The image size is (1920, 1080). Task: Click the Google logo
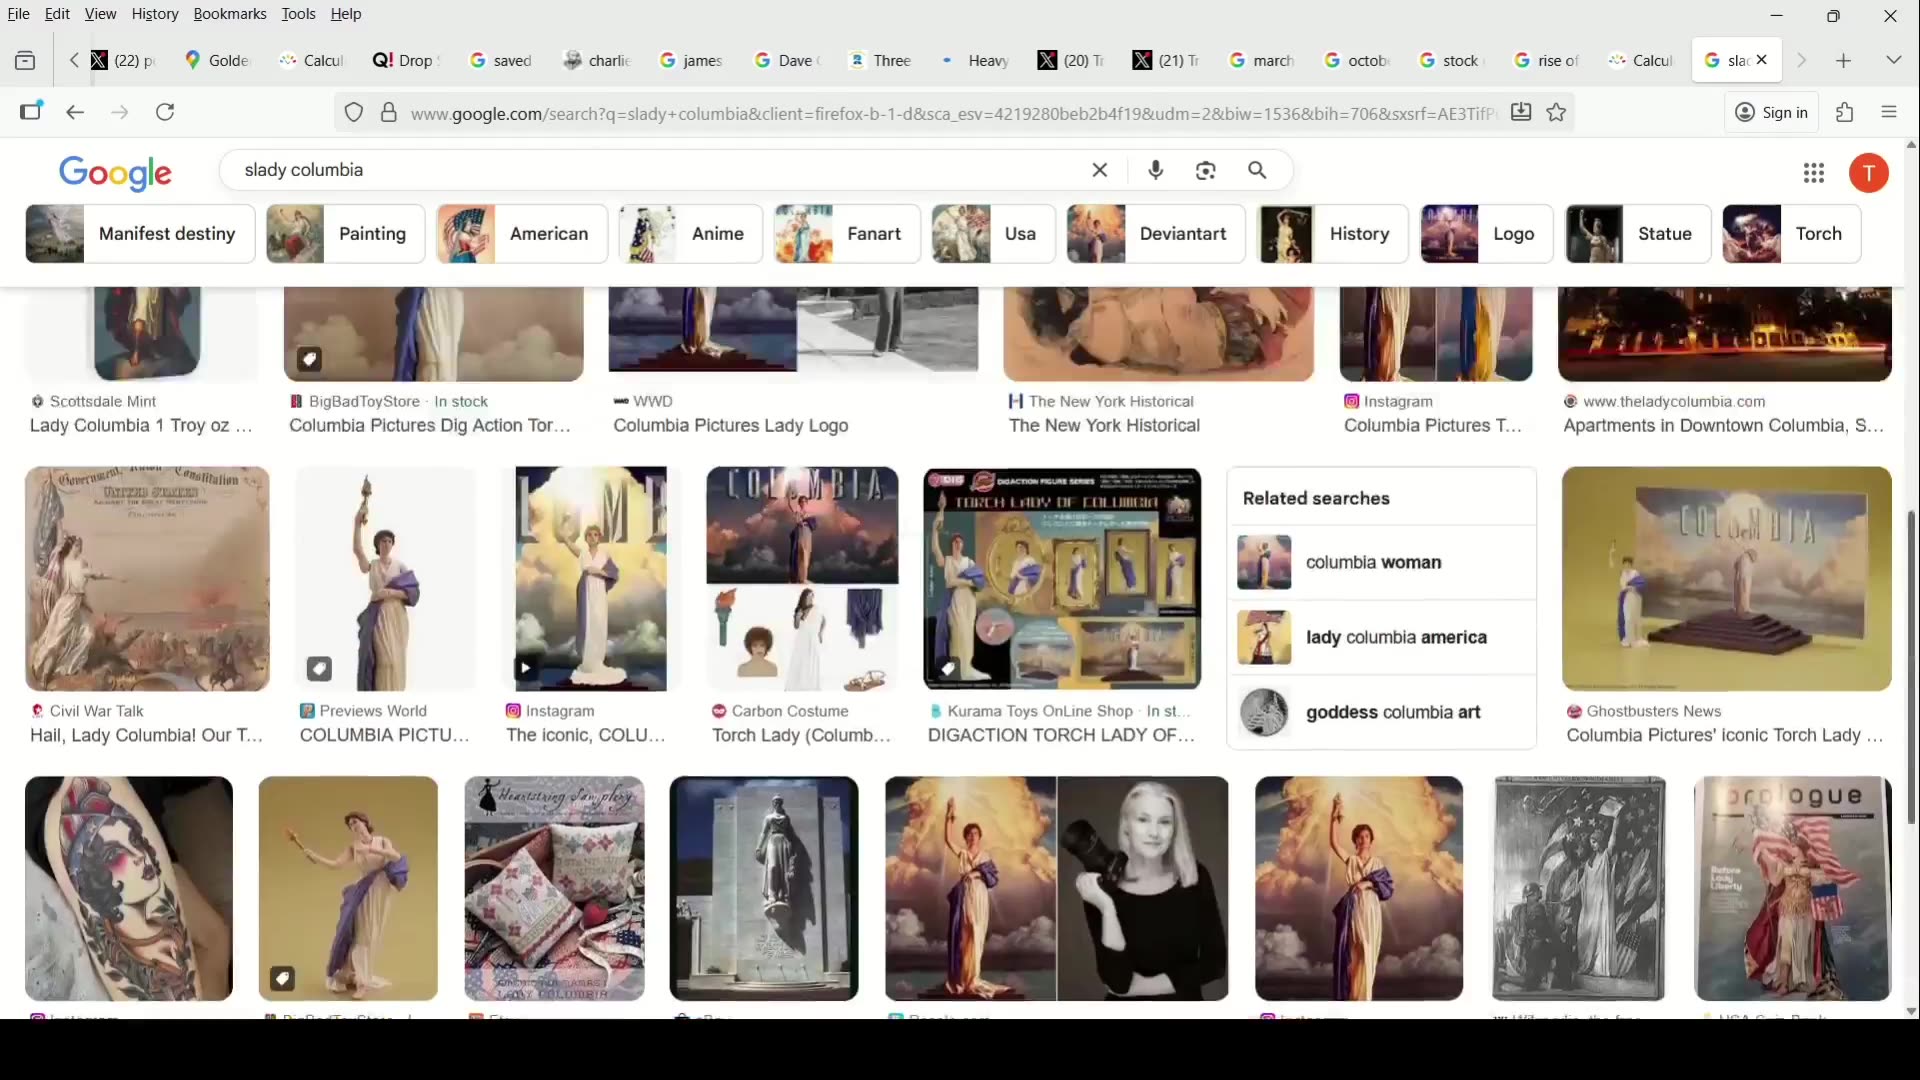click(x=116, y=173)
